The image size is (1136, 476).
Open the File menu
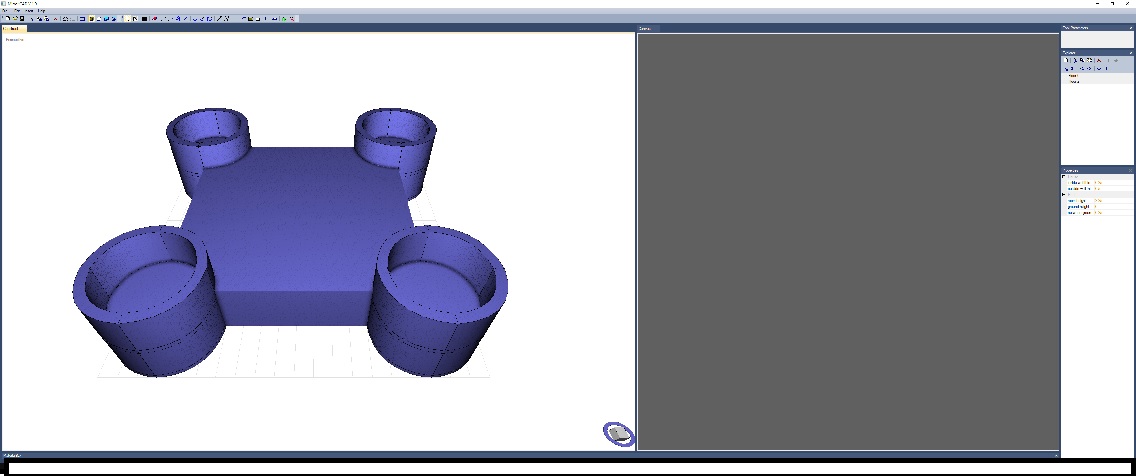pyautogui.click(x=6, y=10)
